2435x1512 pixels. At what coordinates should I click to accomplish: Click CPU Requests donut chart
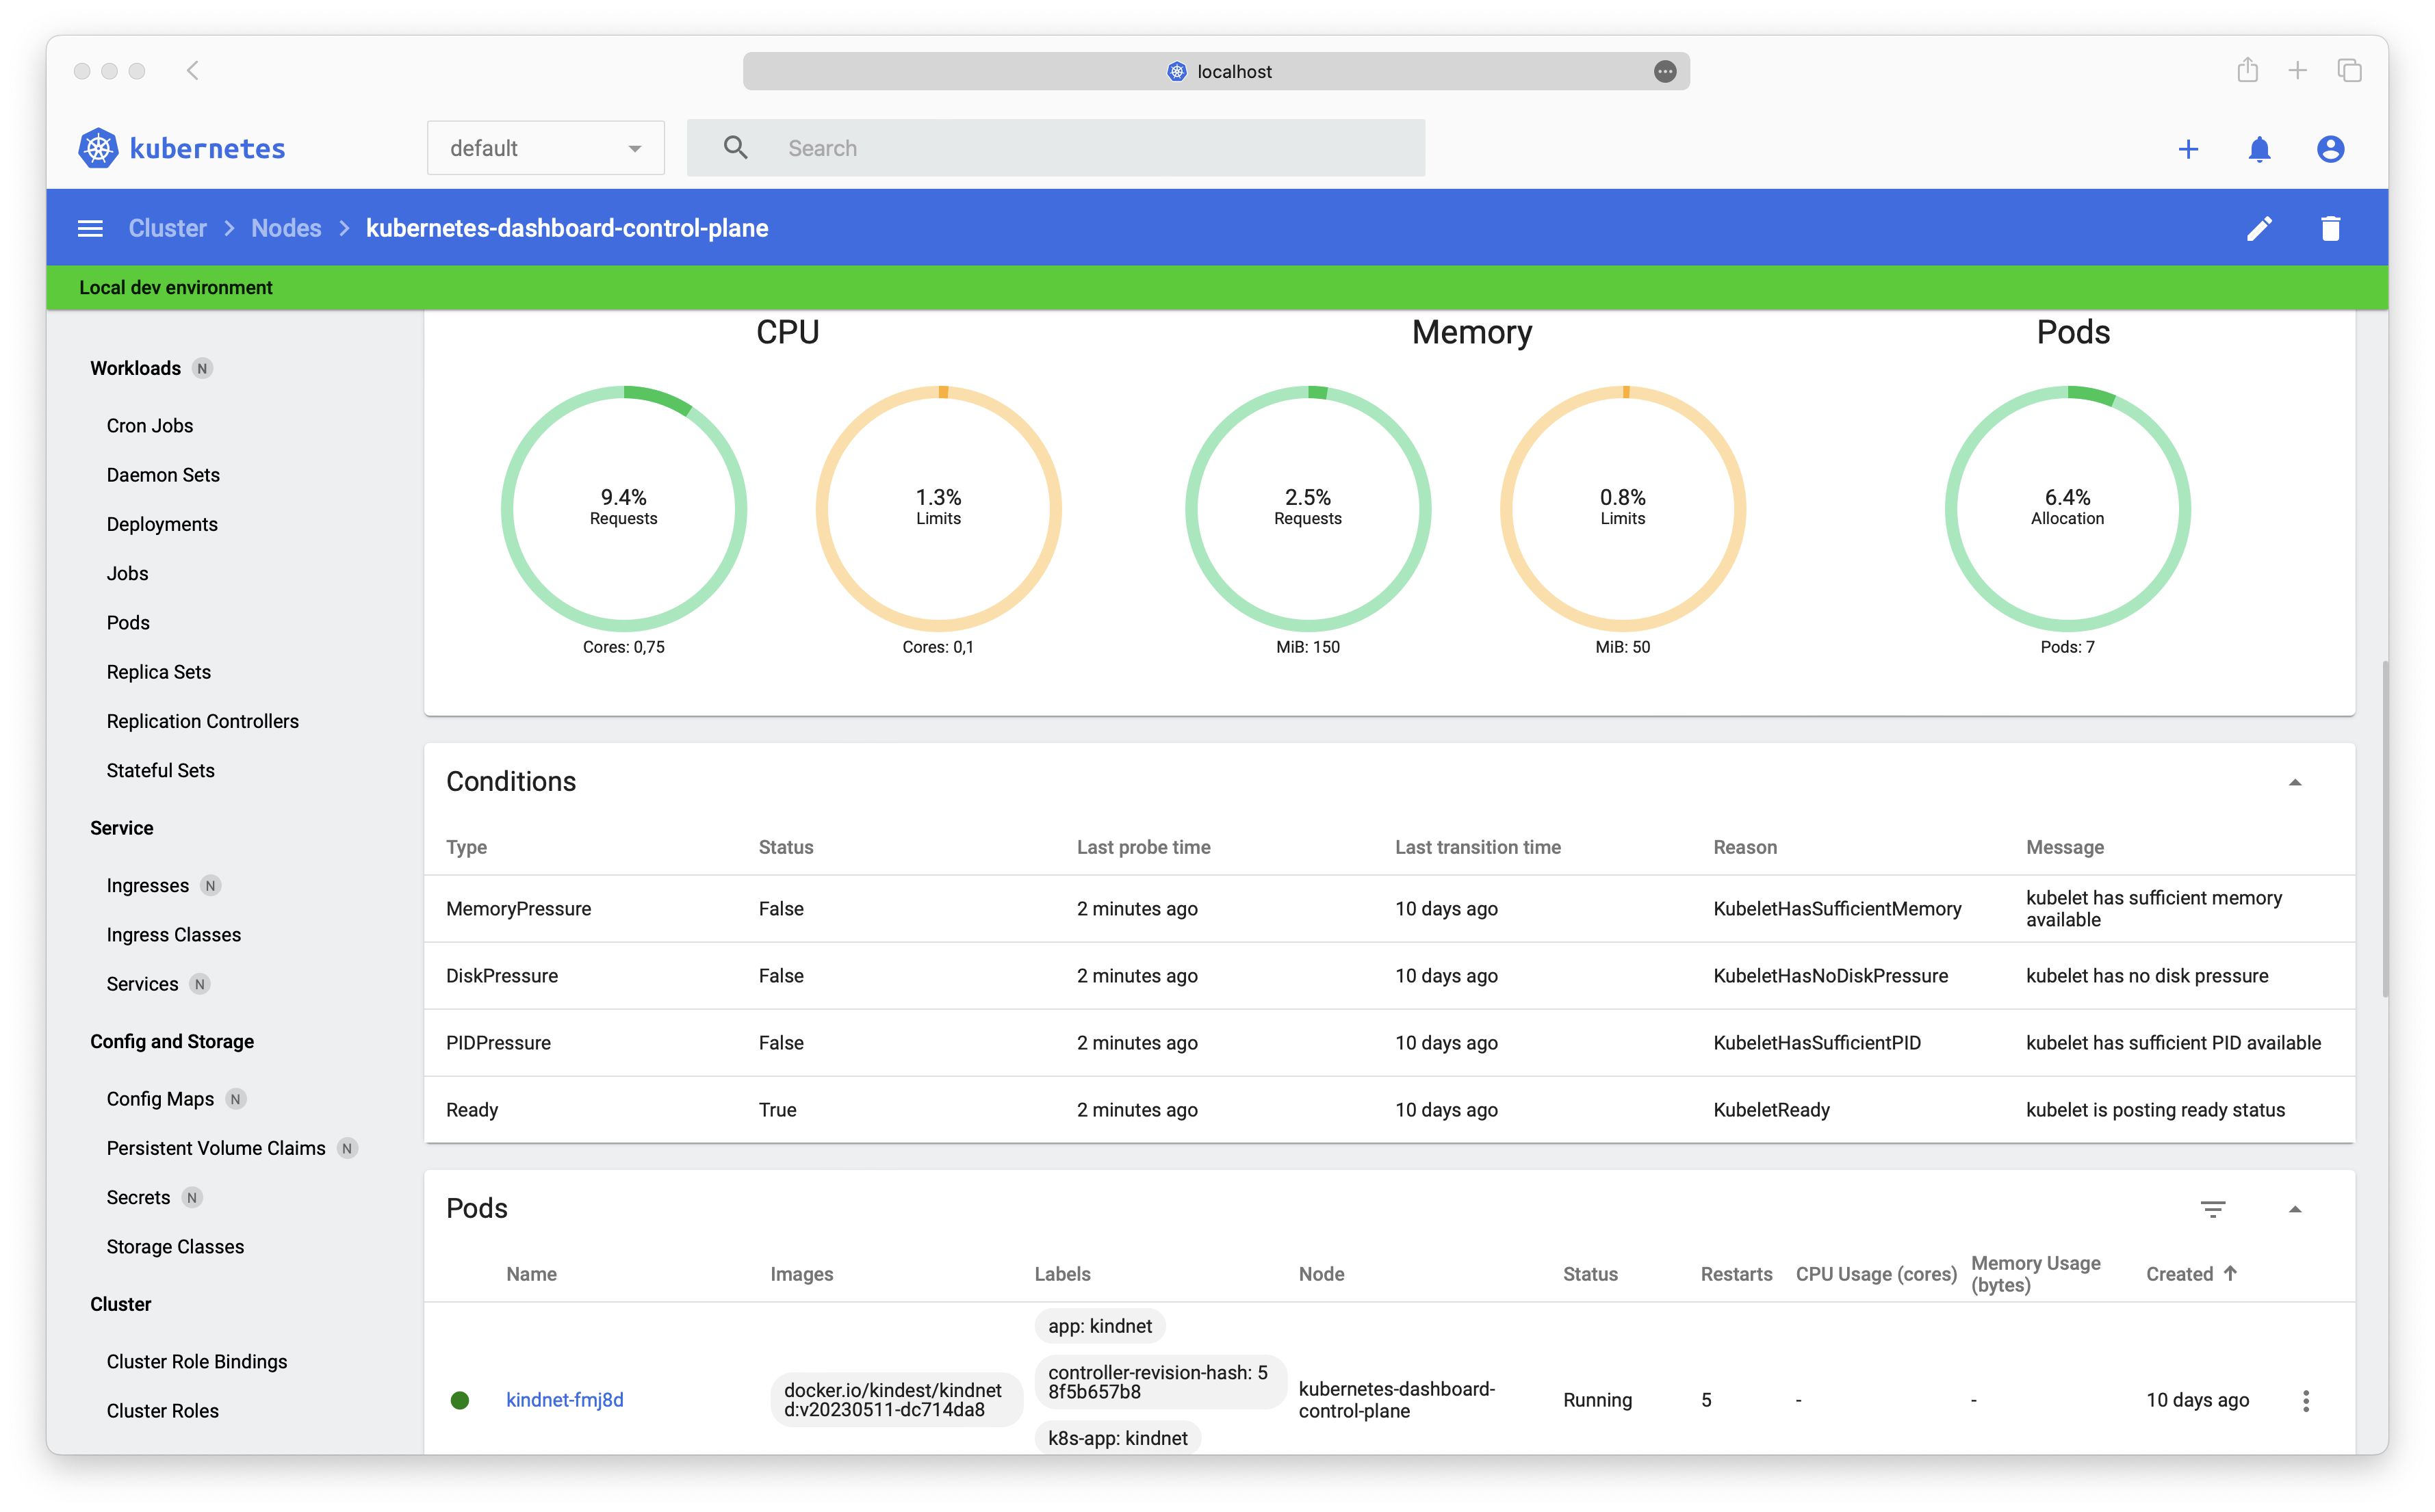(622, 505)
